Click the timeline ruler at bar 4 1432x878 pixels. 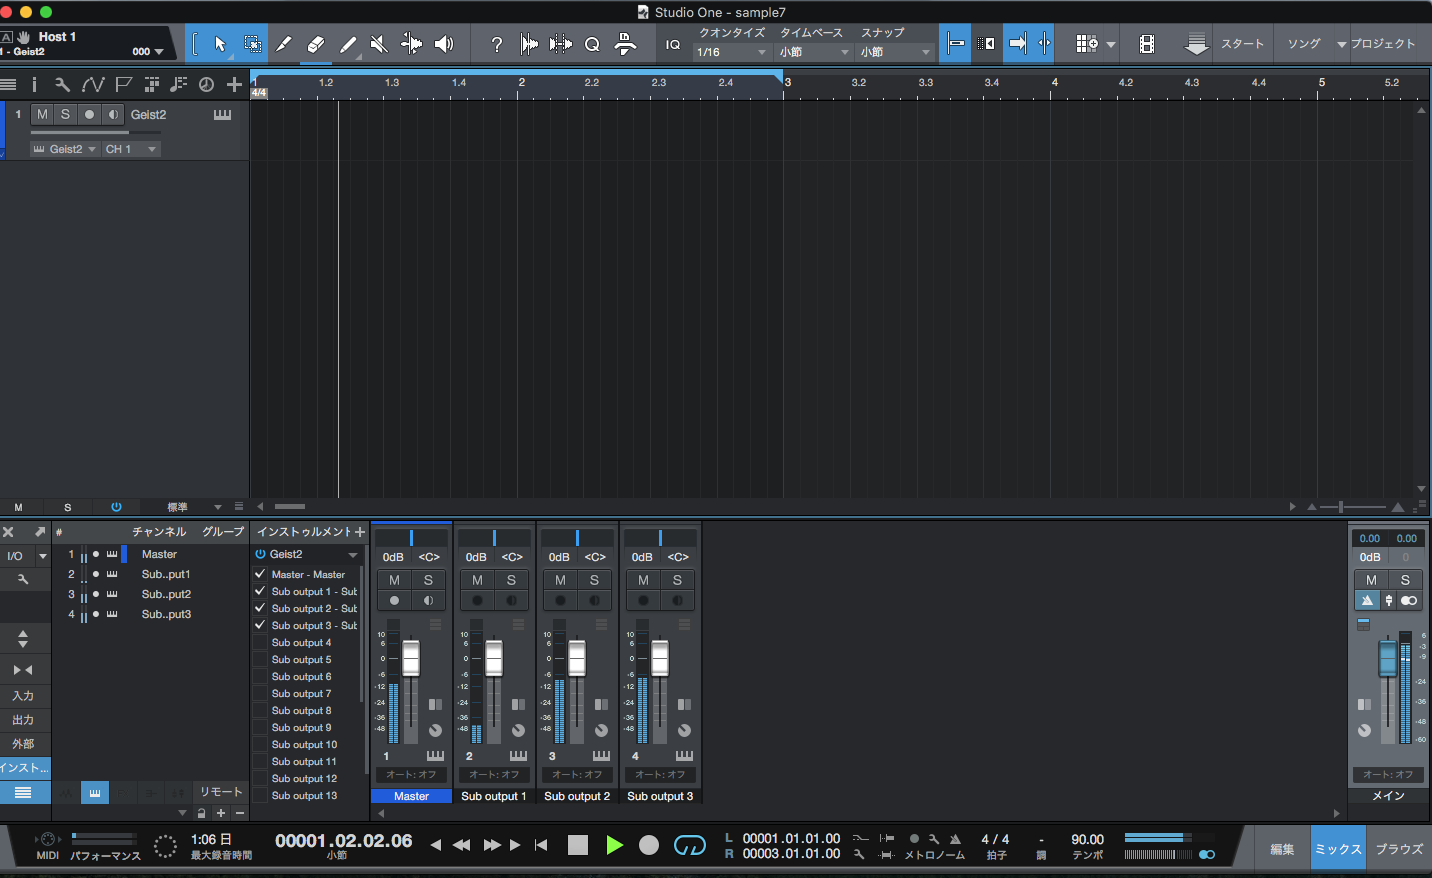click(1054, 83)
